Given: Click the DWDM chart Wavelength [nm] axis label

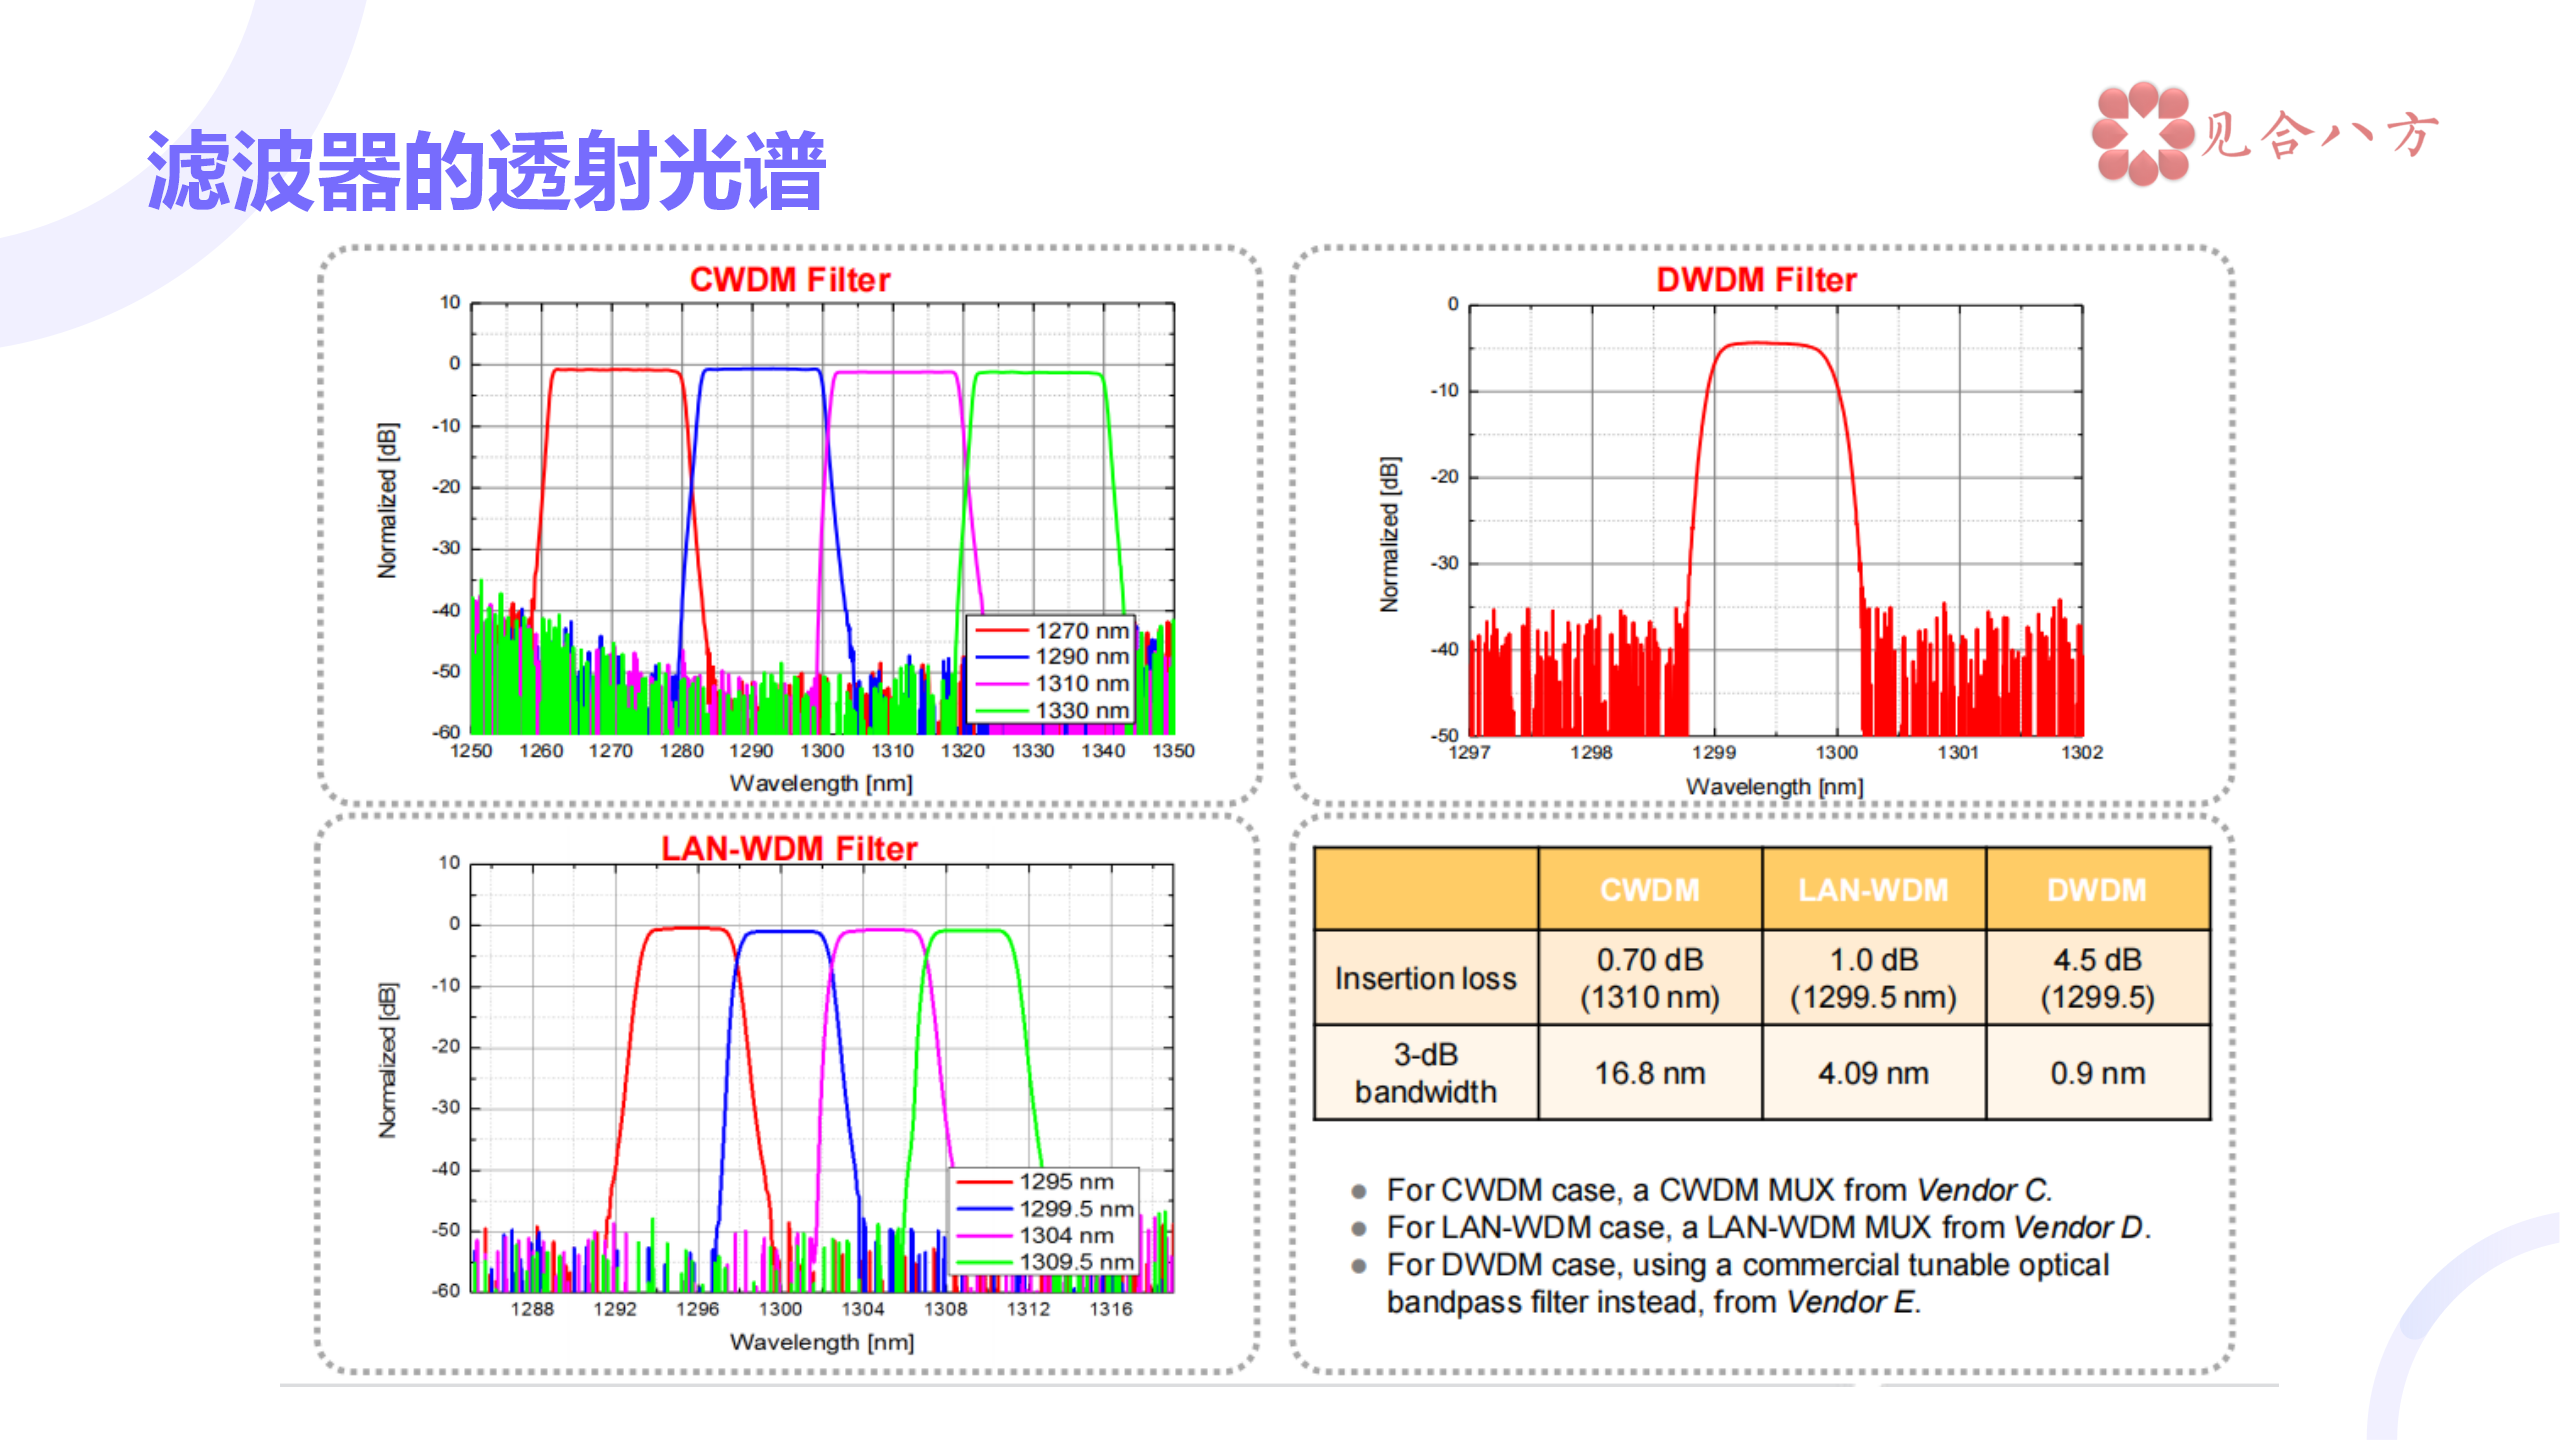Looking at the screenshot, I should pyautogui.click(x=1775, y=787).
